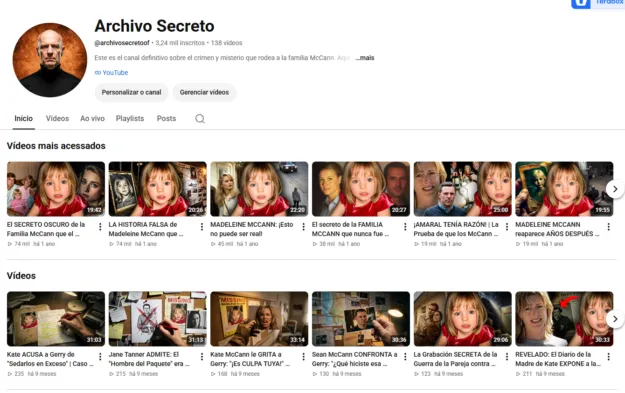This screenshot has height=393, width=625.
Task: Go to the Playlists tab
Action: tap(130, 118)
